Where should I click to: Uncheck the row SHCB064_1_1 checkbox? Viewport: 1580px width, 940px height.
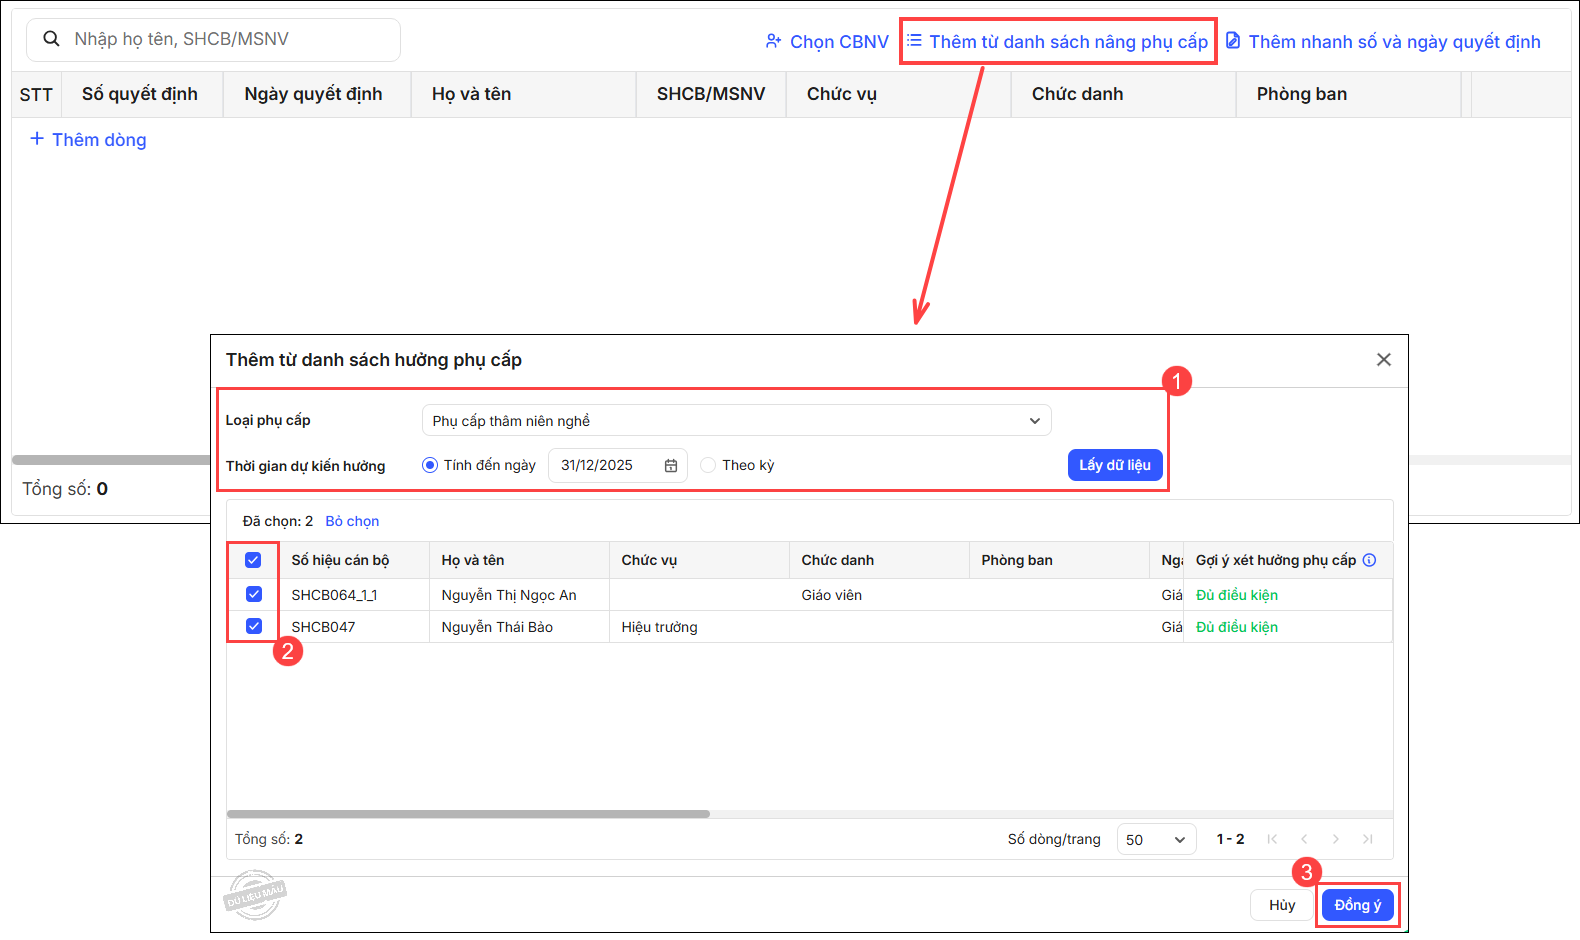(254, 594)
